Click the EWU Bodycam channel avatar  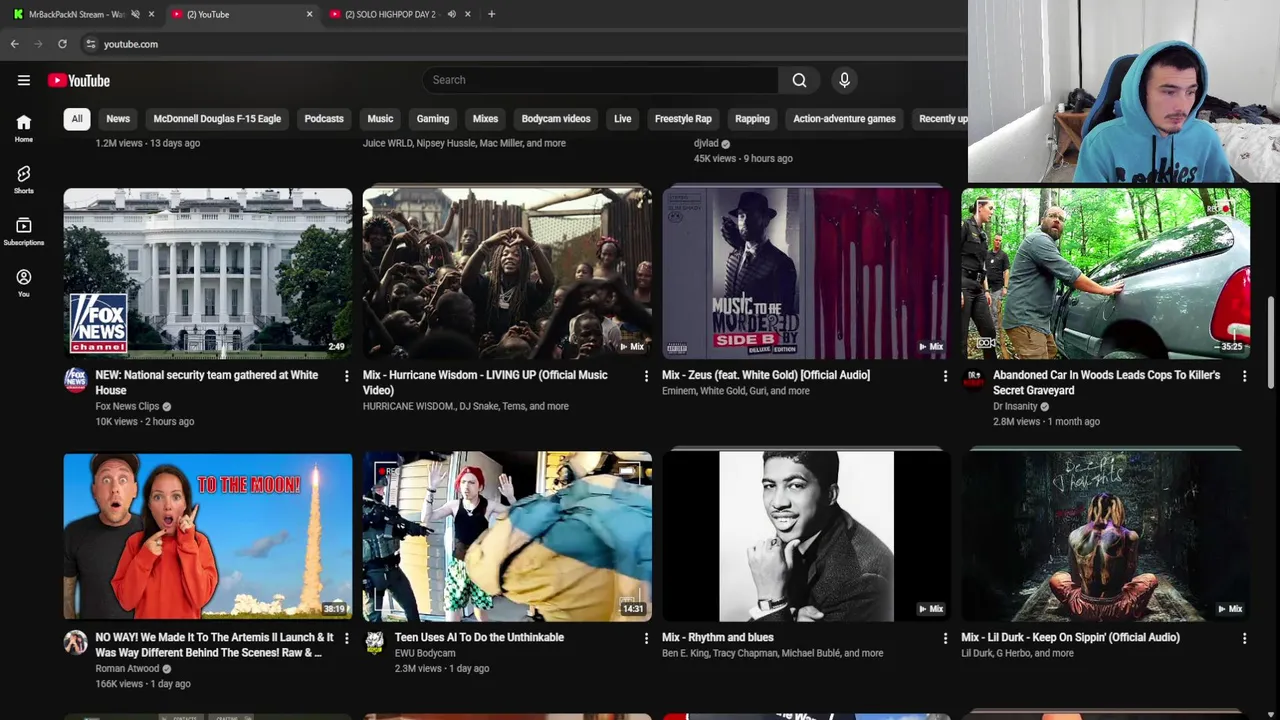374,641
